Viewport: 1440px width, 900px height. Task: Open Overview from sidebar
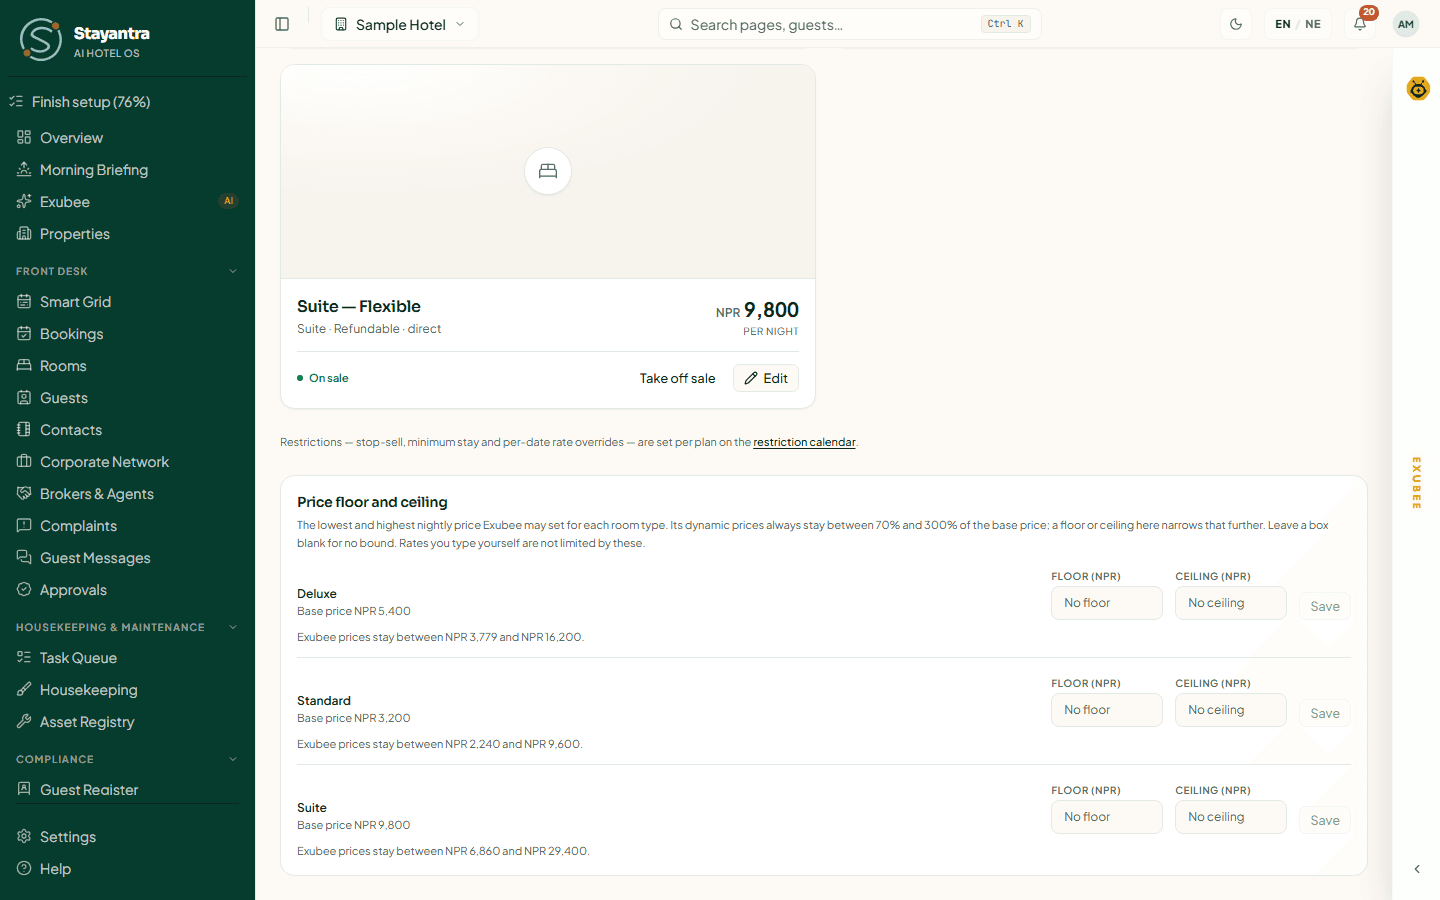pyautogui.click(x=127, y=138)
